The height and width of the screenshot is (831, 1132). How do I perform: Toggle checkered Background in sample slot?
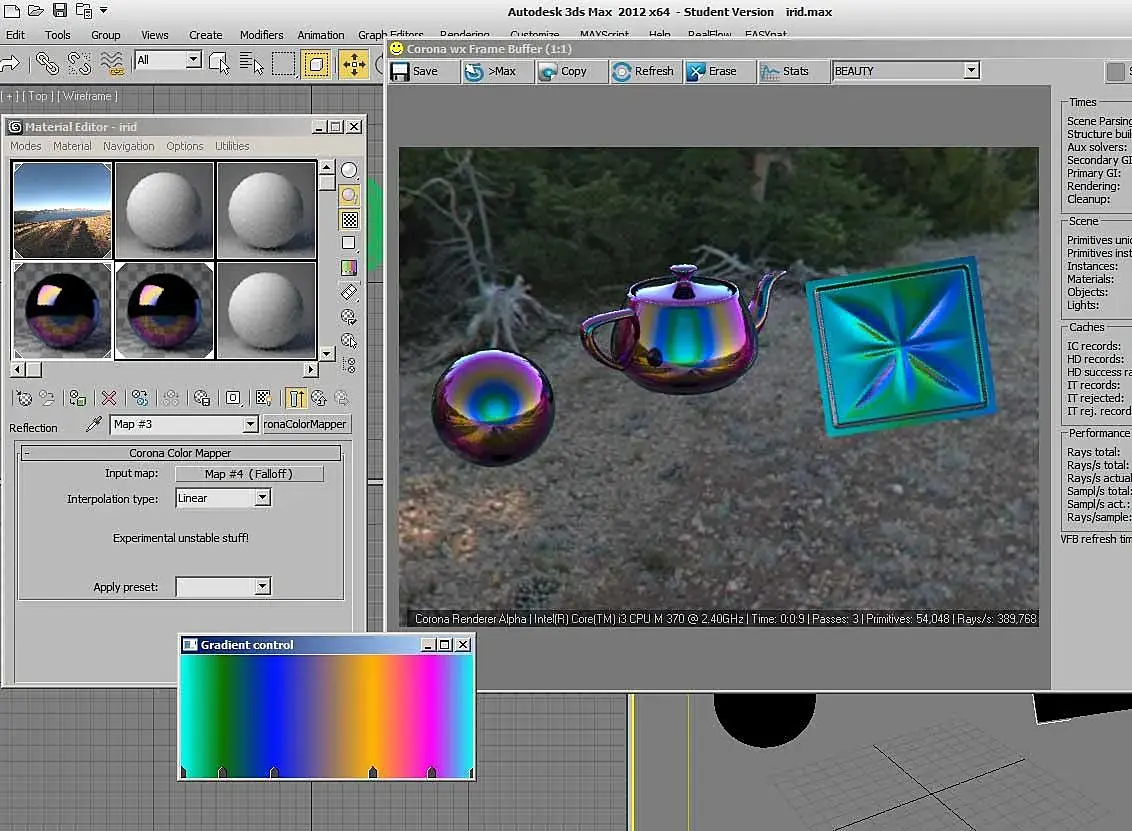click(x=349, y=219)
